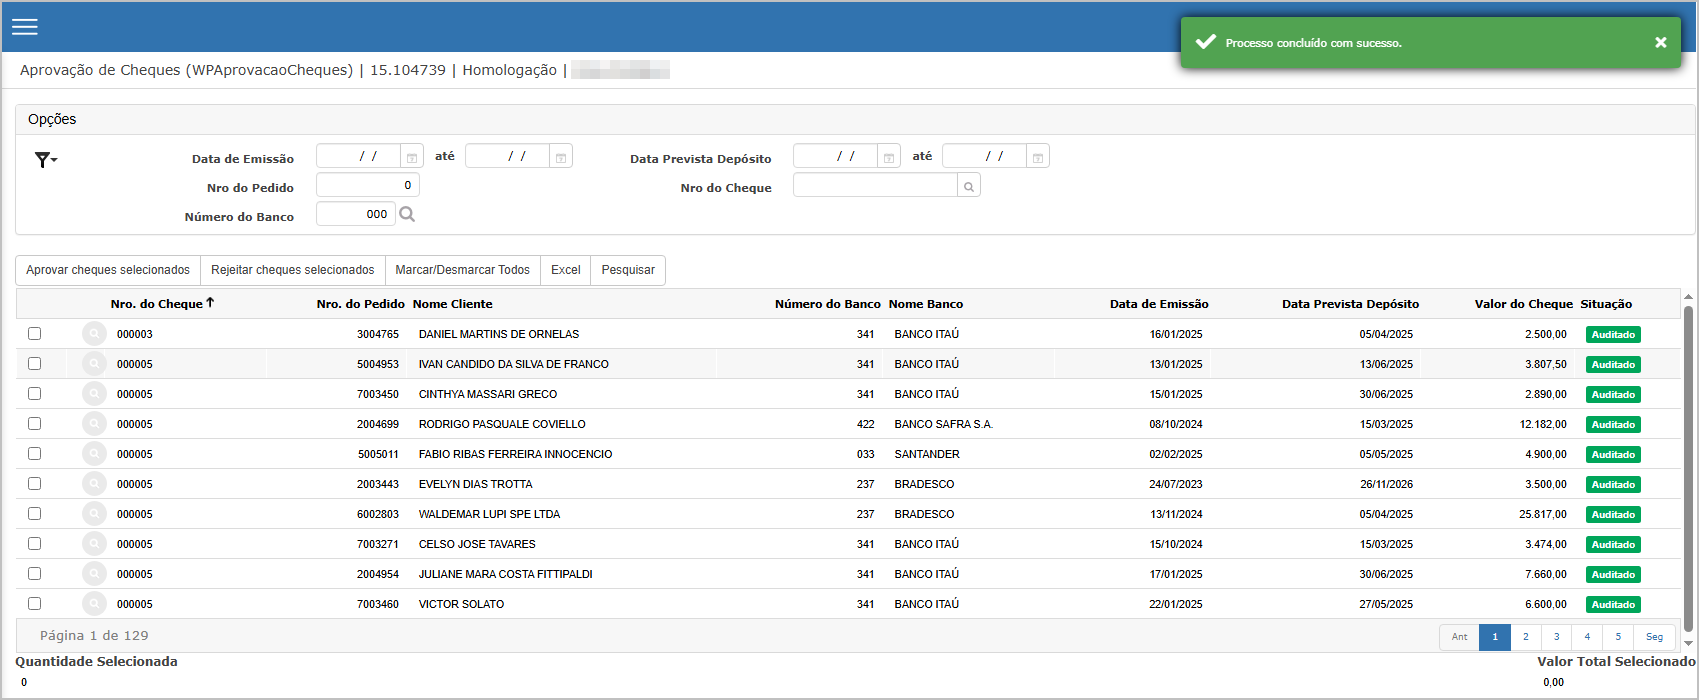
Task: Click the Valor do Cheque column header
Action: pos(1524,304)
